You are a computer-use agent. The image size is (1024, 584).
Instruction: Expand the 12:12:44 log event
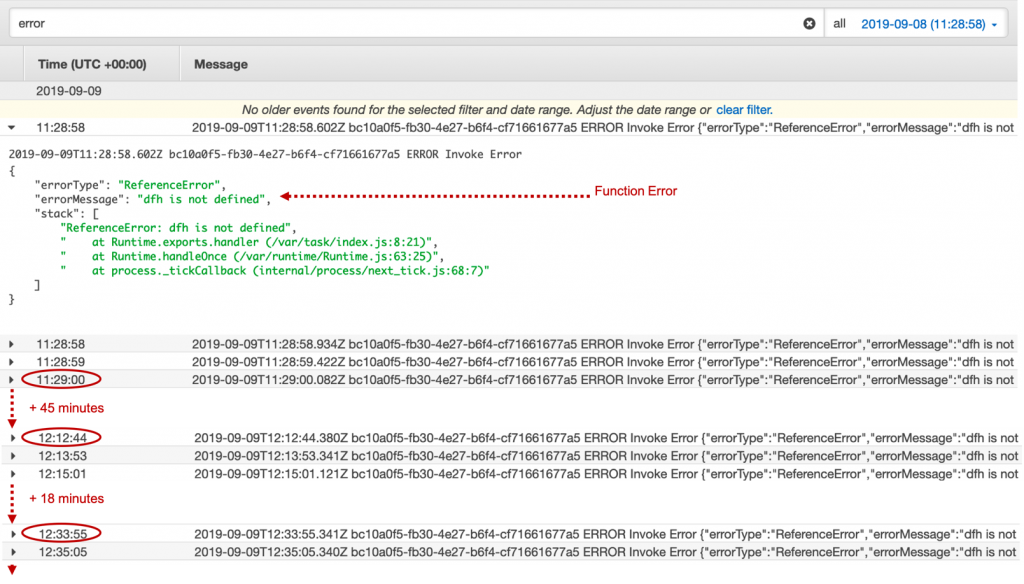coord(11,438)
